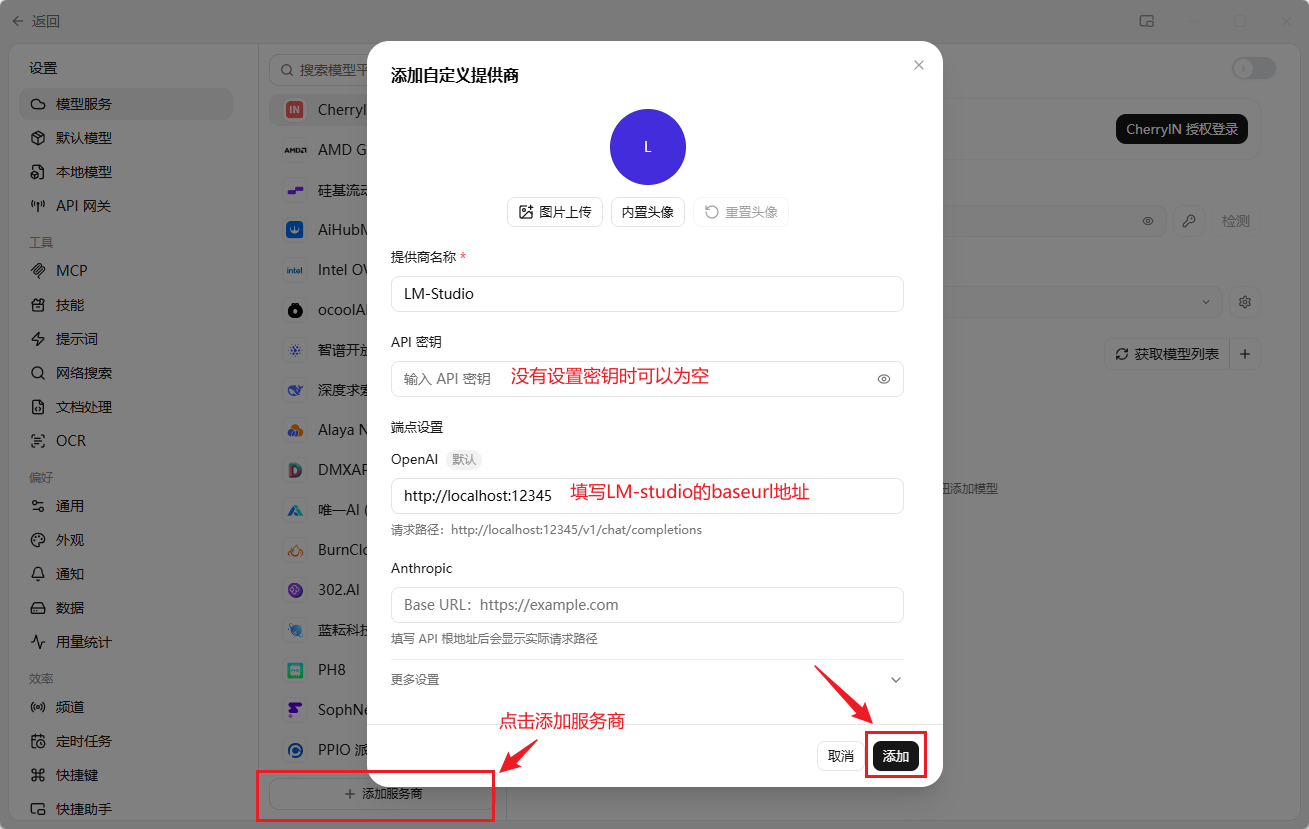This screenshot has height=829, width=1309.
Task: Click the 内置头像 button
Action: pyautogui.click(x=648, y=212)
